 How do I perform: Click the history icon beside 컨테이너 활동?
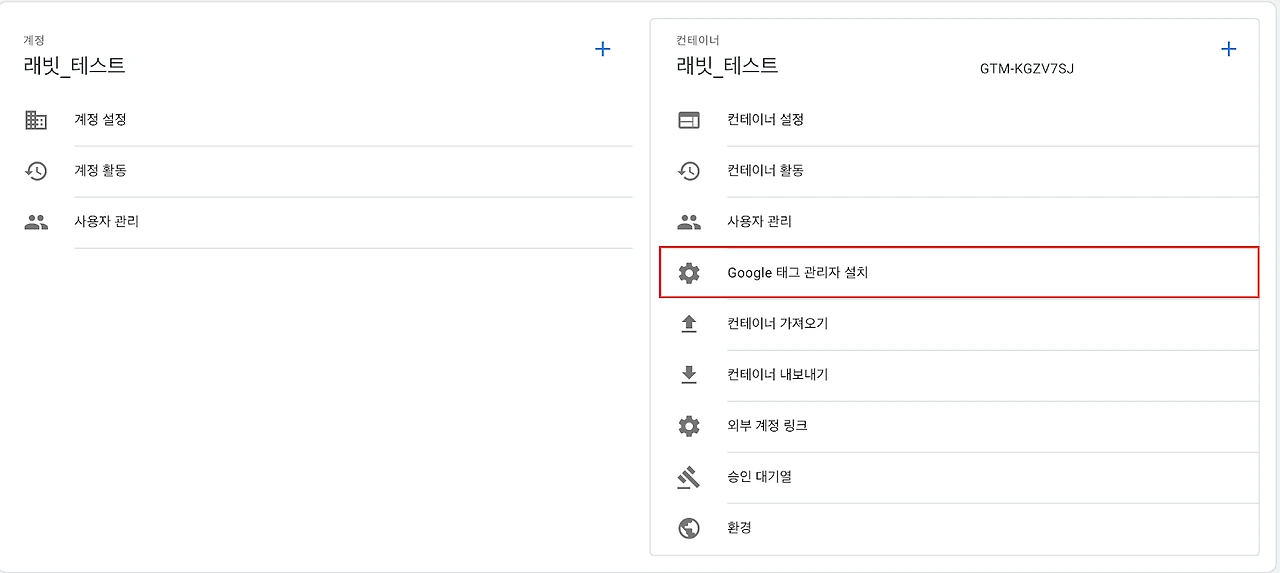click(689, 171)
